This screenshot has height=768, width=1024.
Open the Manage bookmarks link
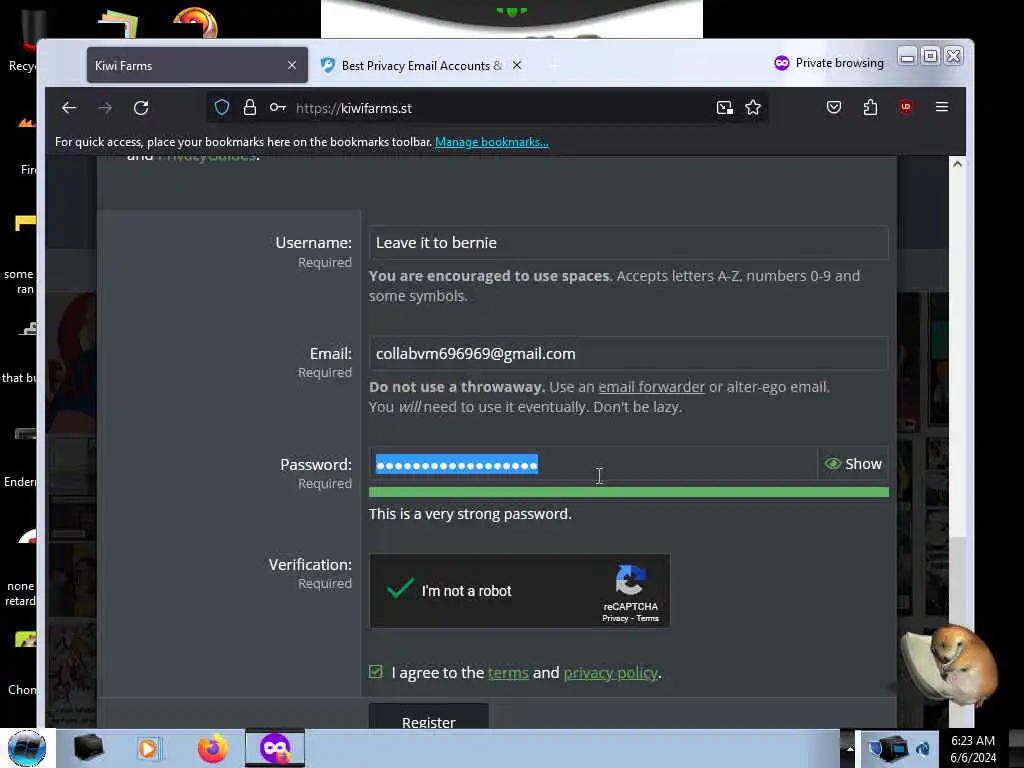click(x=492, y=142)
